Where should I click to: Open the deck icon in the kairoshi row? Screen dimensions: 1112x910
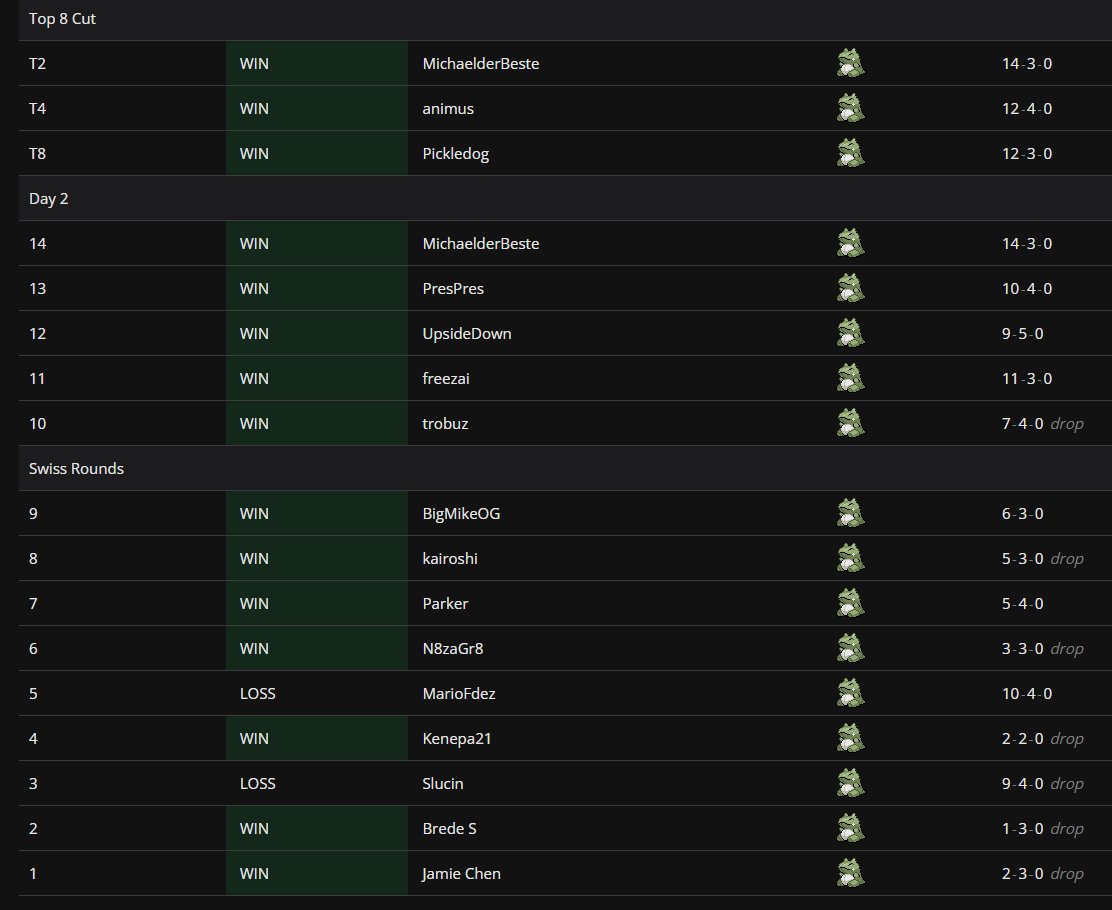tap(850, 558)
